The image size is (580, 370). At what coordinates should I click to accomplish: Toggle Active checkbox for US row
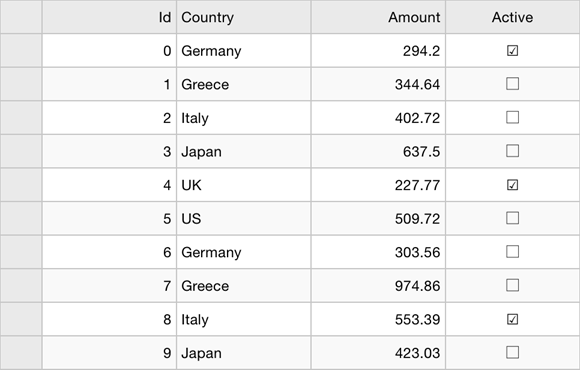[512, 218]
